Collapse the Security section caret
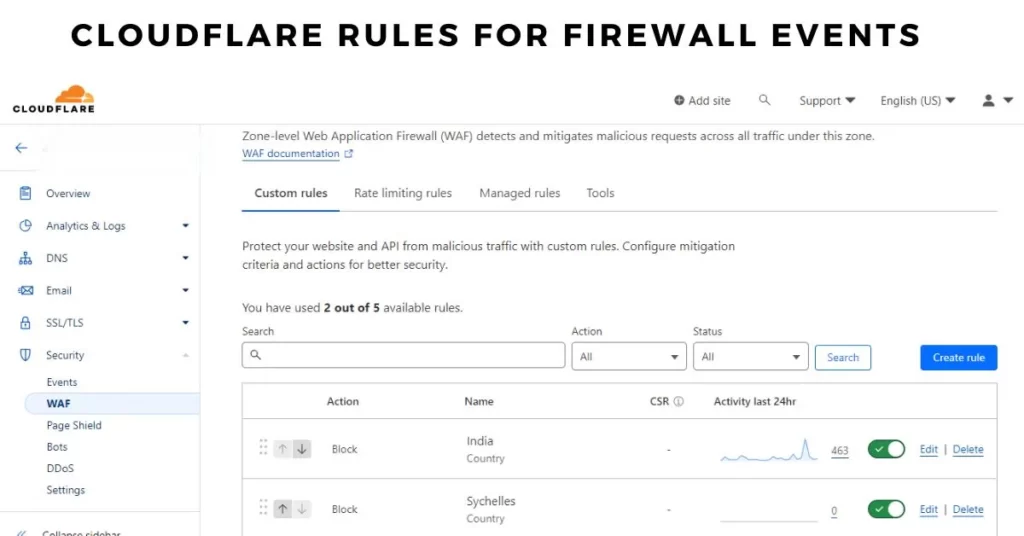 click(x=185, y=355)
